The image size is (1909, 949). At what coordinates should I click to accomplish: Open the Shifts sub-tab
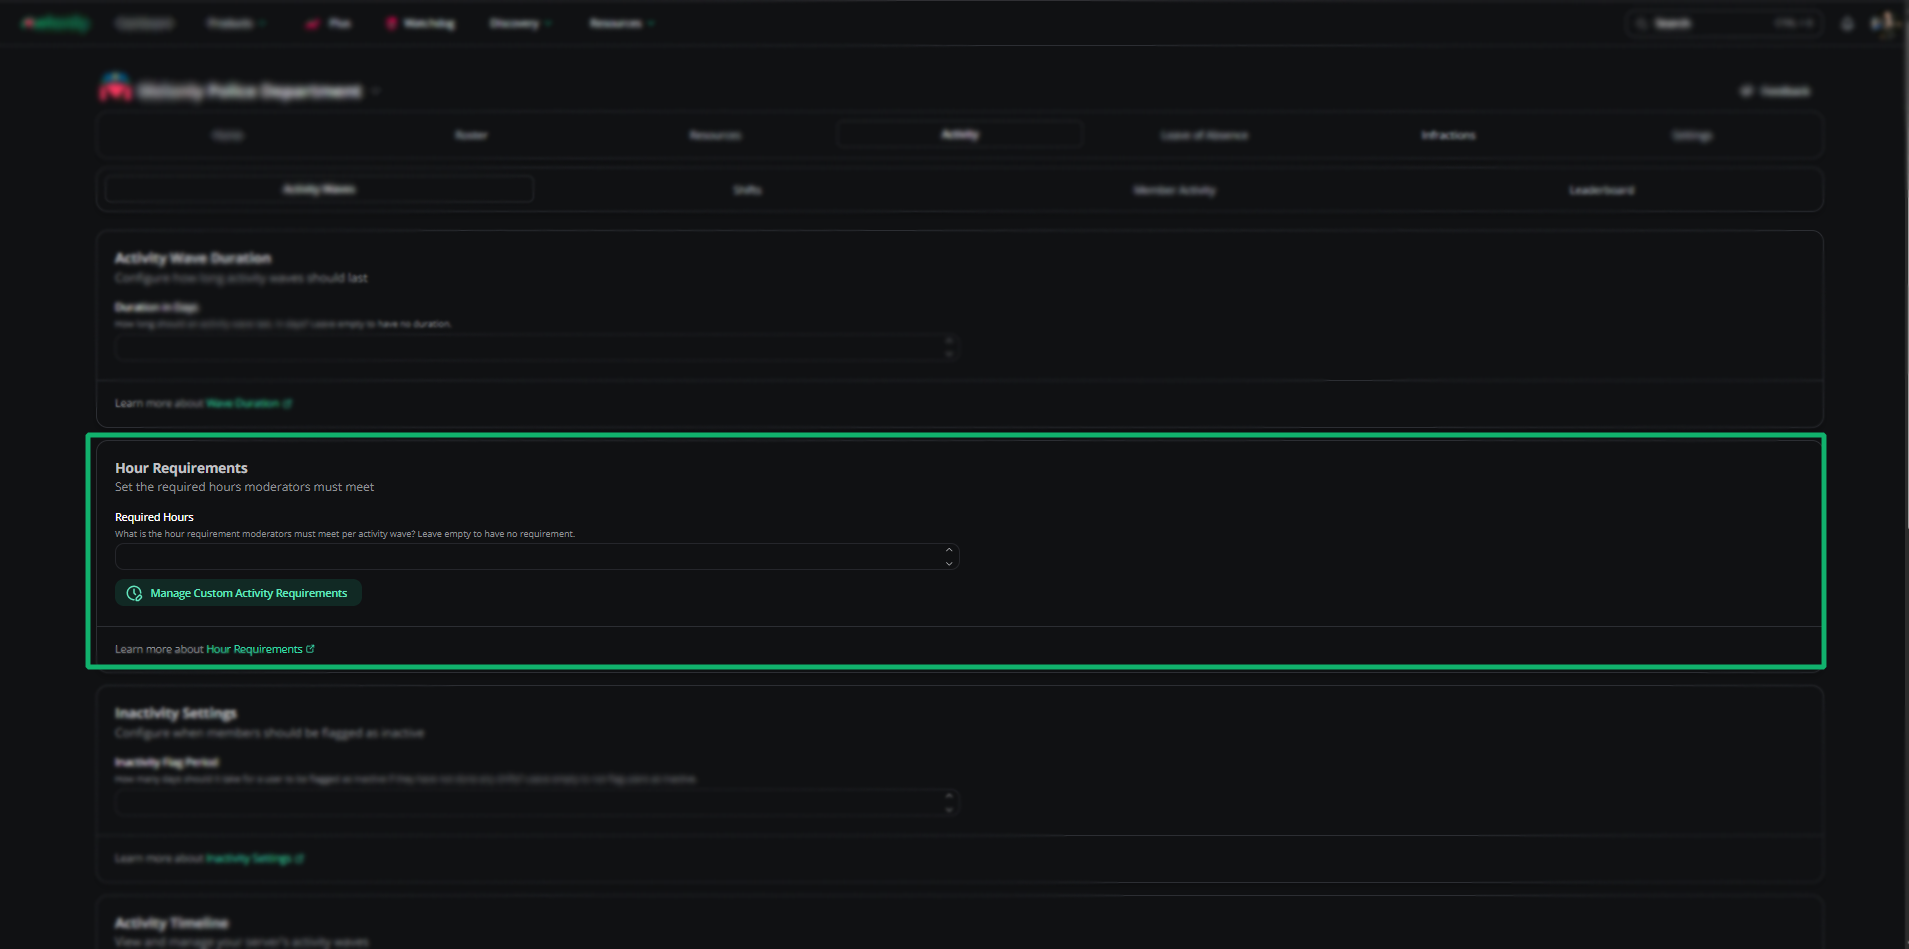click(747, 190)
